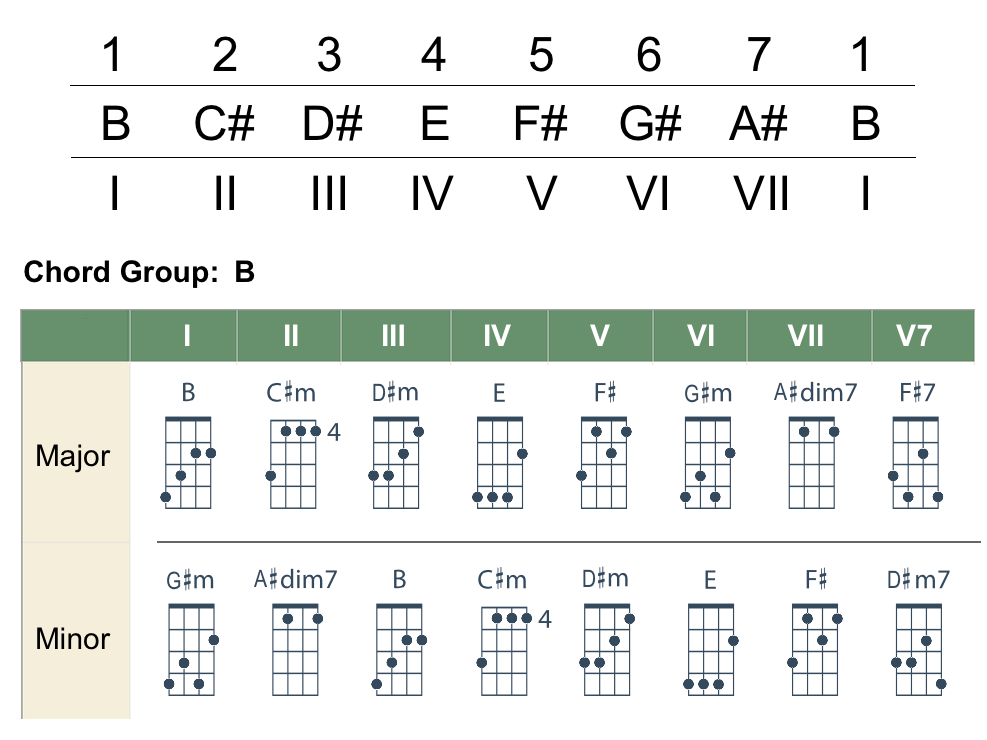
Task: Choose the G#m chord diagram in Minor row
Action: tap(190, 650)
